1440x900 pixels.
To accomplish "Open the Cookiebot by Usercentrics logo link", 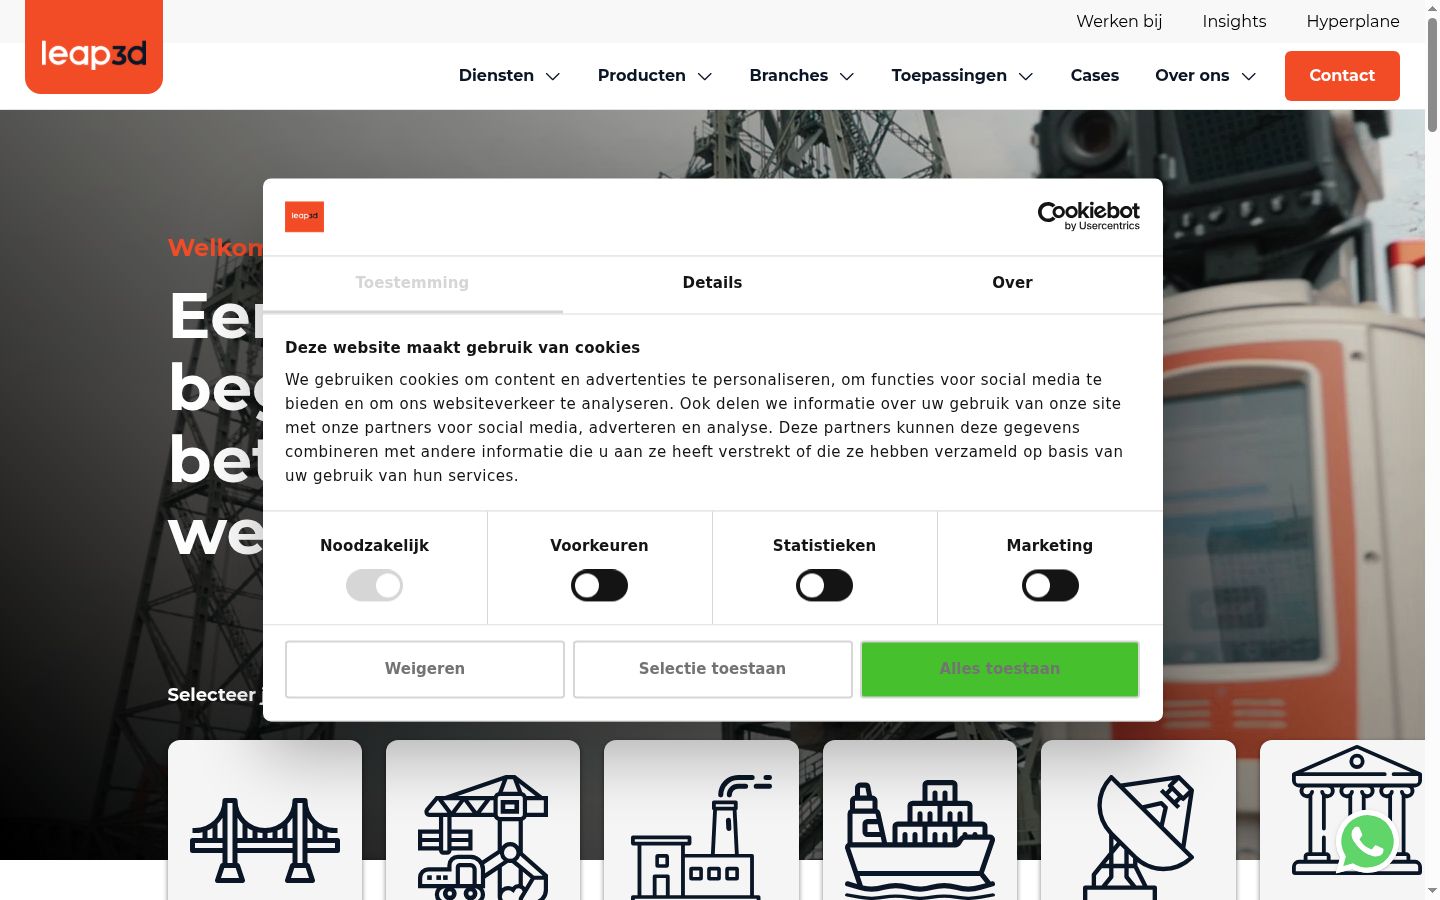I will [1089, 216].
